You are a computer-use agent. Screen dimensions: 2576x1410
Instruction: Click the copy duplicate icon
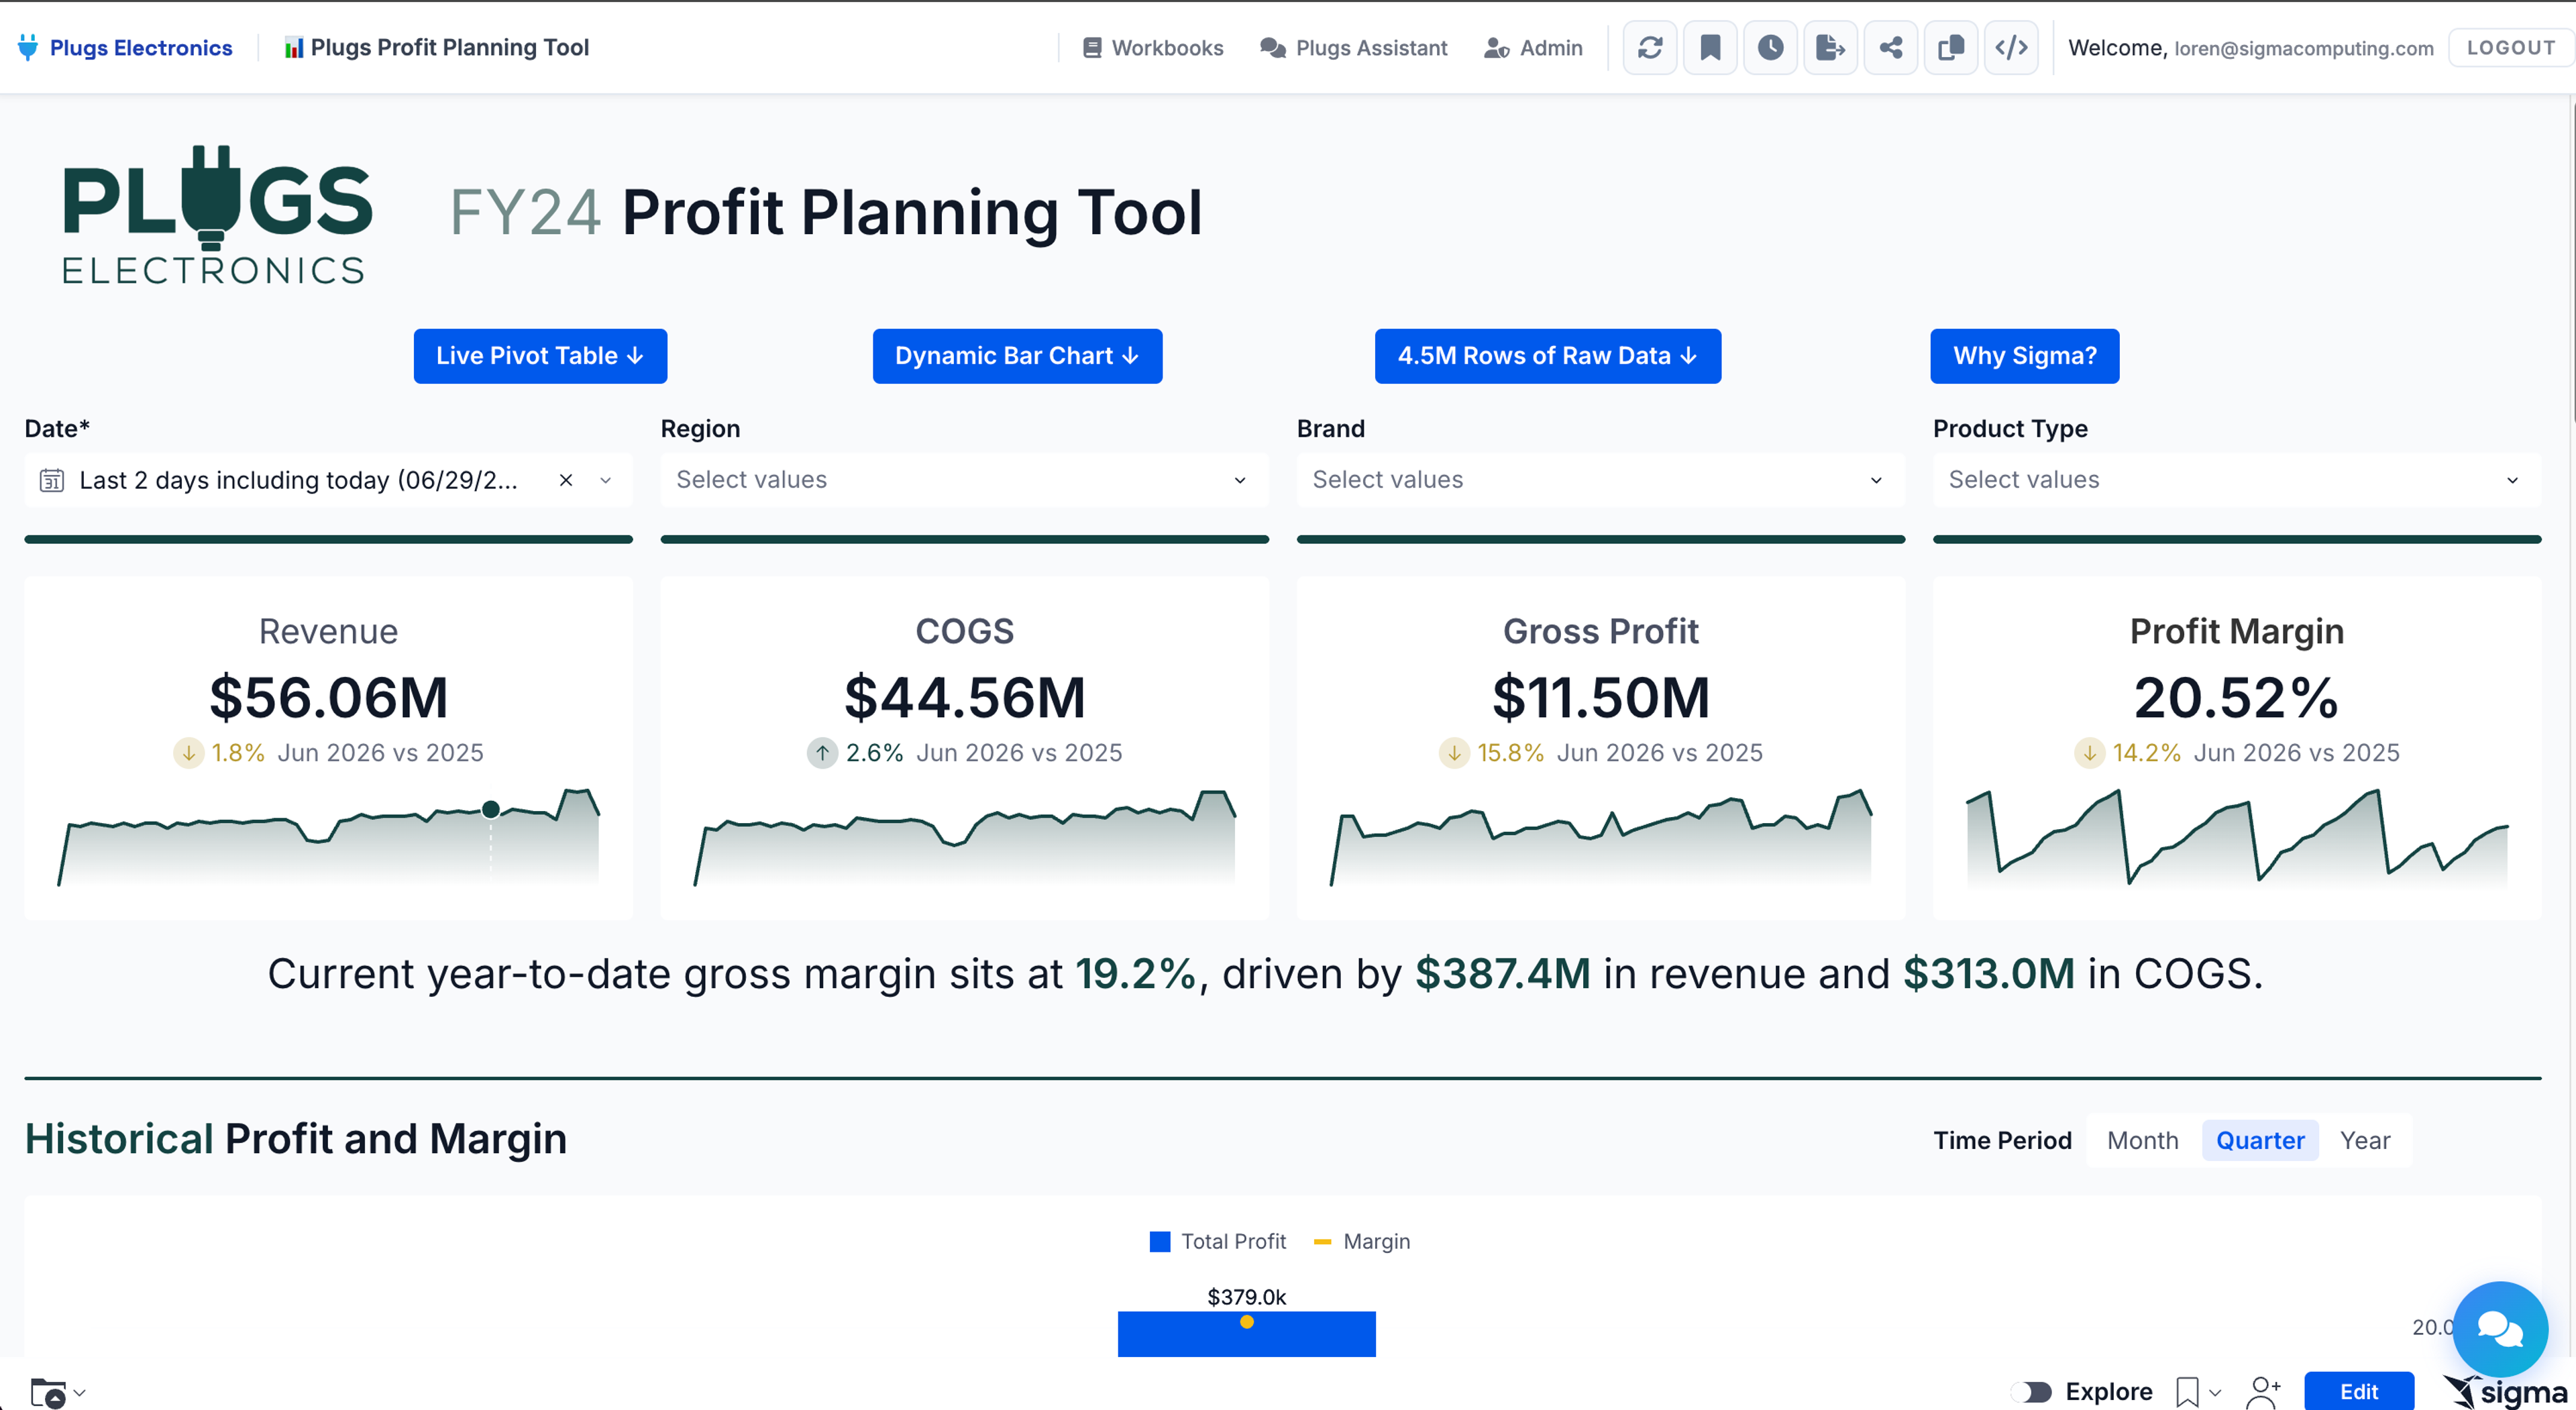[x=1950, y=47]
